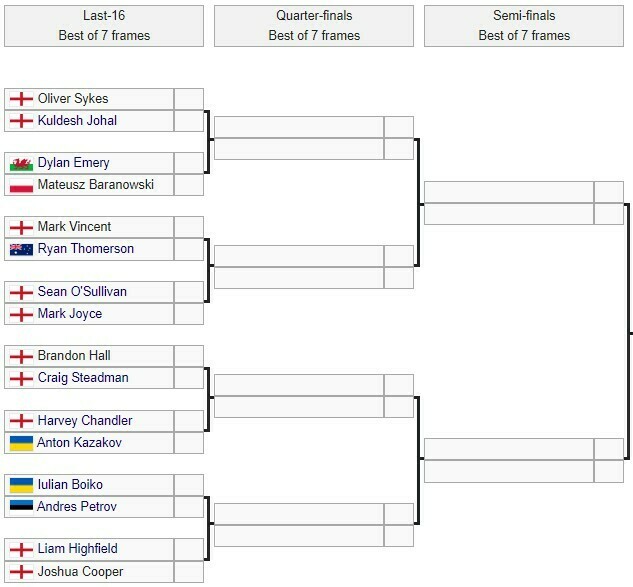
Task: Open Harvey Chandler player link
Action: 85,421
